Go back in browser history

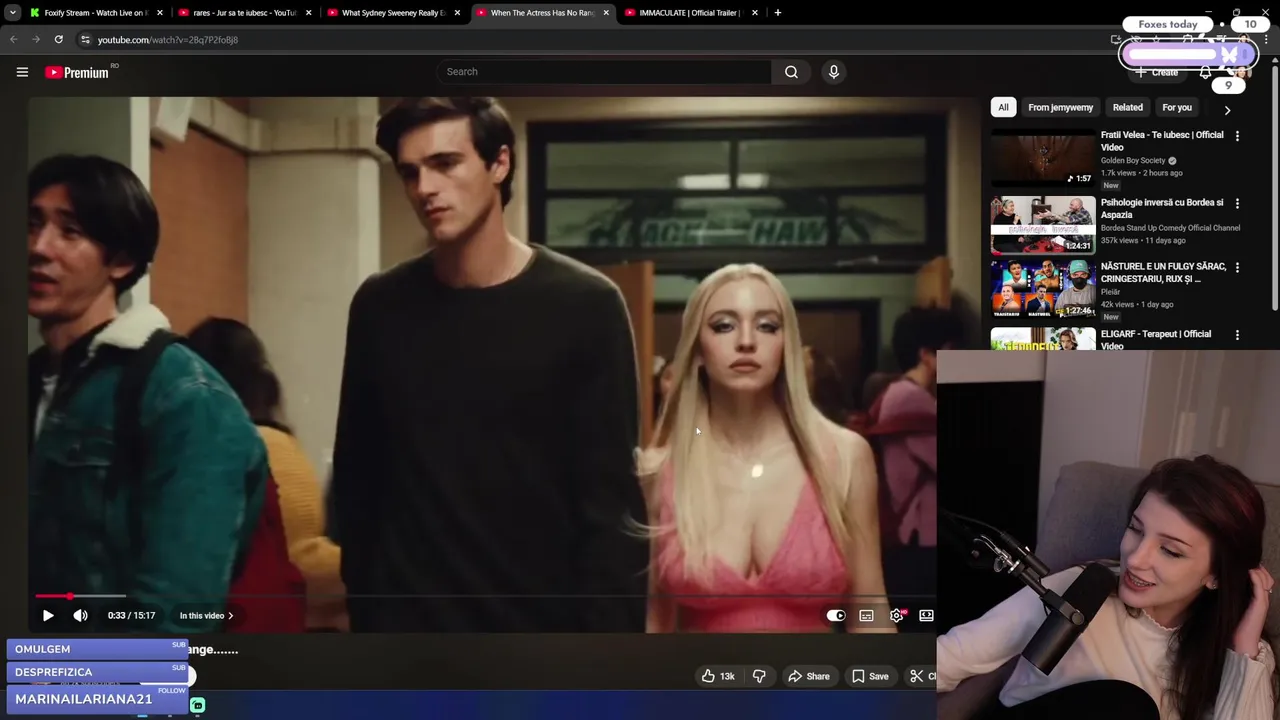(x=13, y=40)
